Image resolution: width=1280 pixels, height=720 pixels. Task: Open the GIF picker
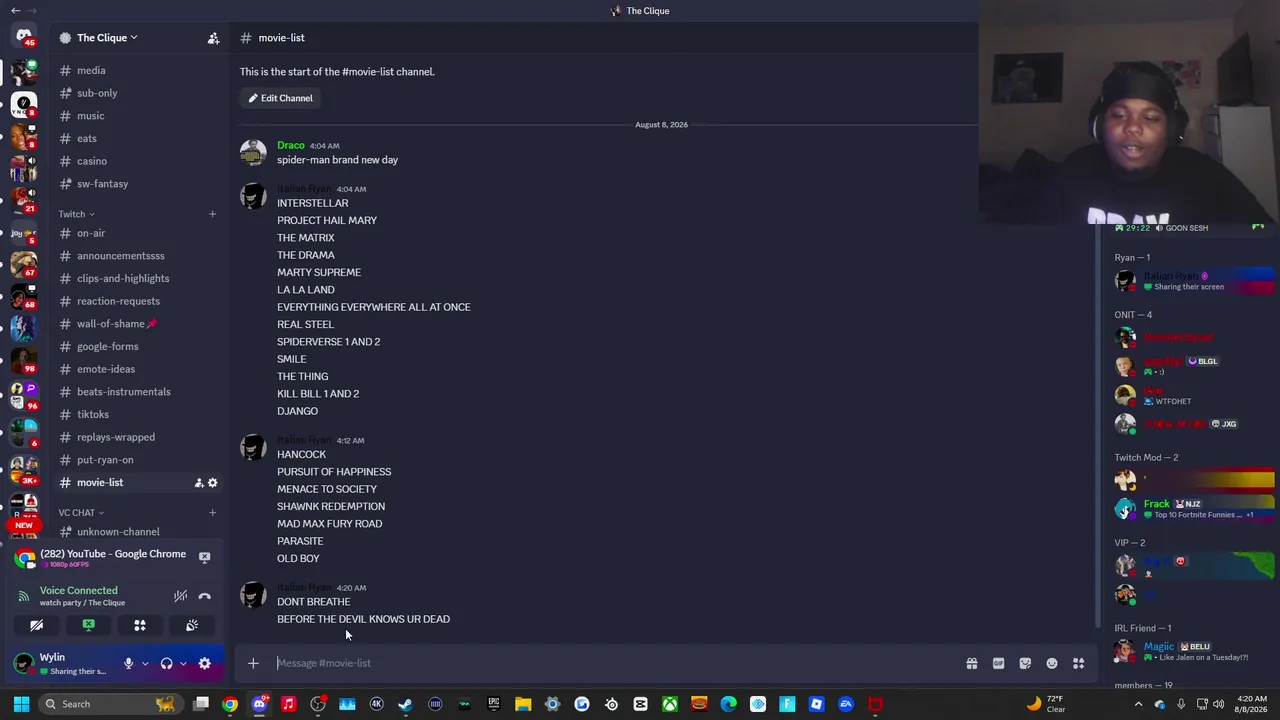998,663
